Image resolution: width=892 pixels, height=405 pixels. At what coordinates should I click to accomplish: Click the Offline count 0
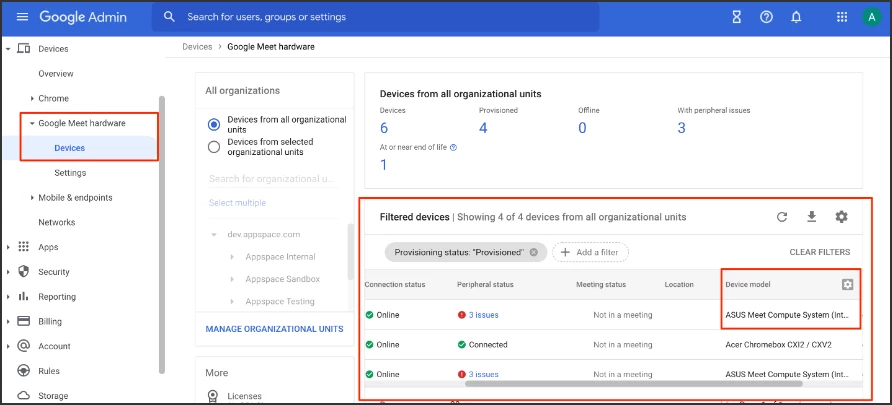coord(582,128)
